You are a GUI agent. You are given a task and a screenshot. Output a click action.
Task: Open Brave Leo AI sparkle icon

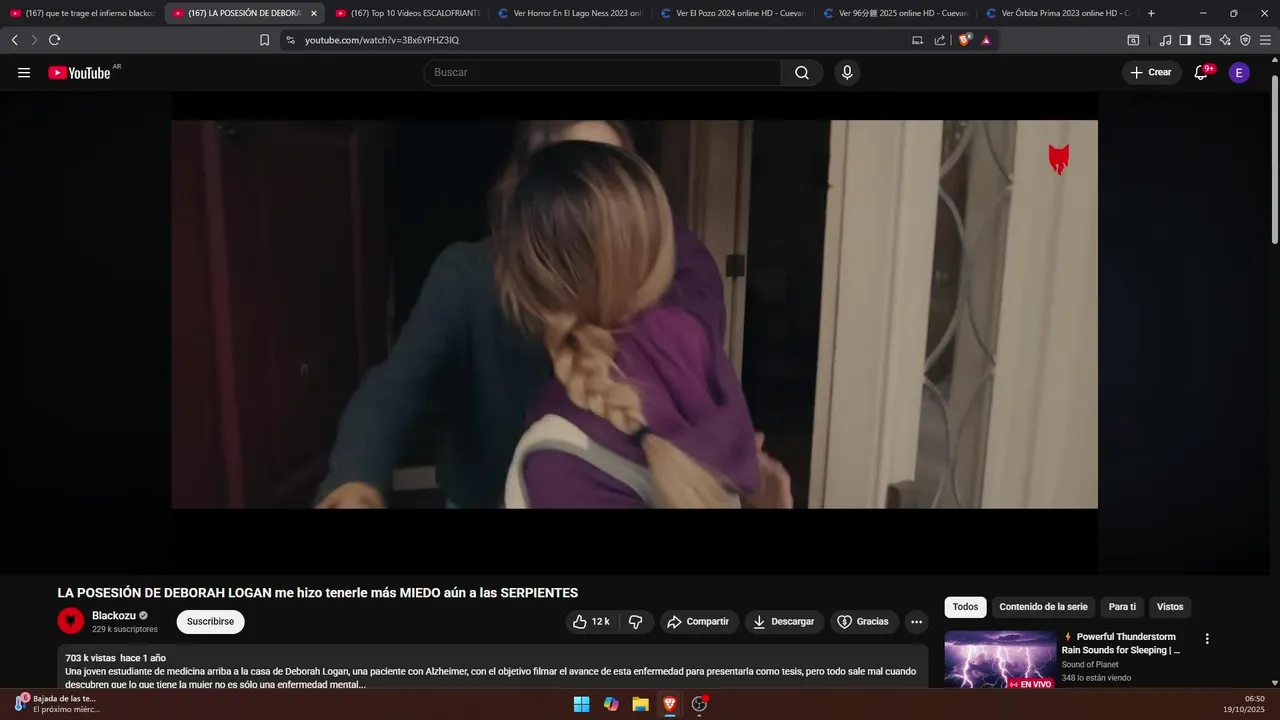click(1225, 40)
